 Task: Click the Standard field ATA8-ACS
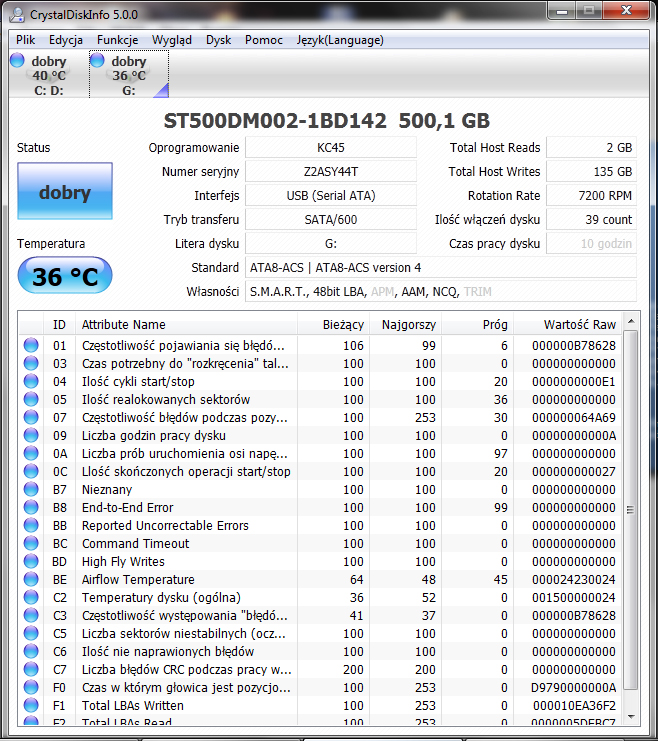click(441, 268)
